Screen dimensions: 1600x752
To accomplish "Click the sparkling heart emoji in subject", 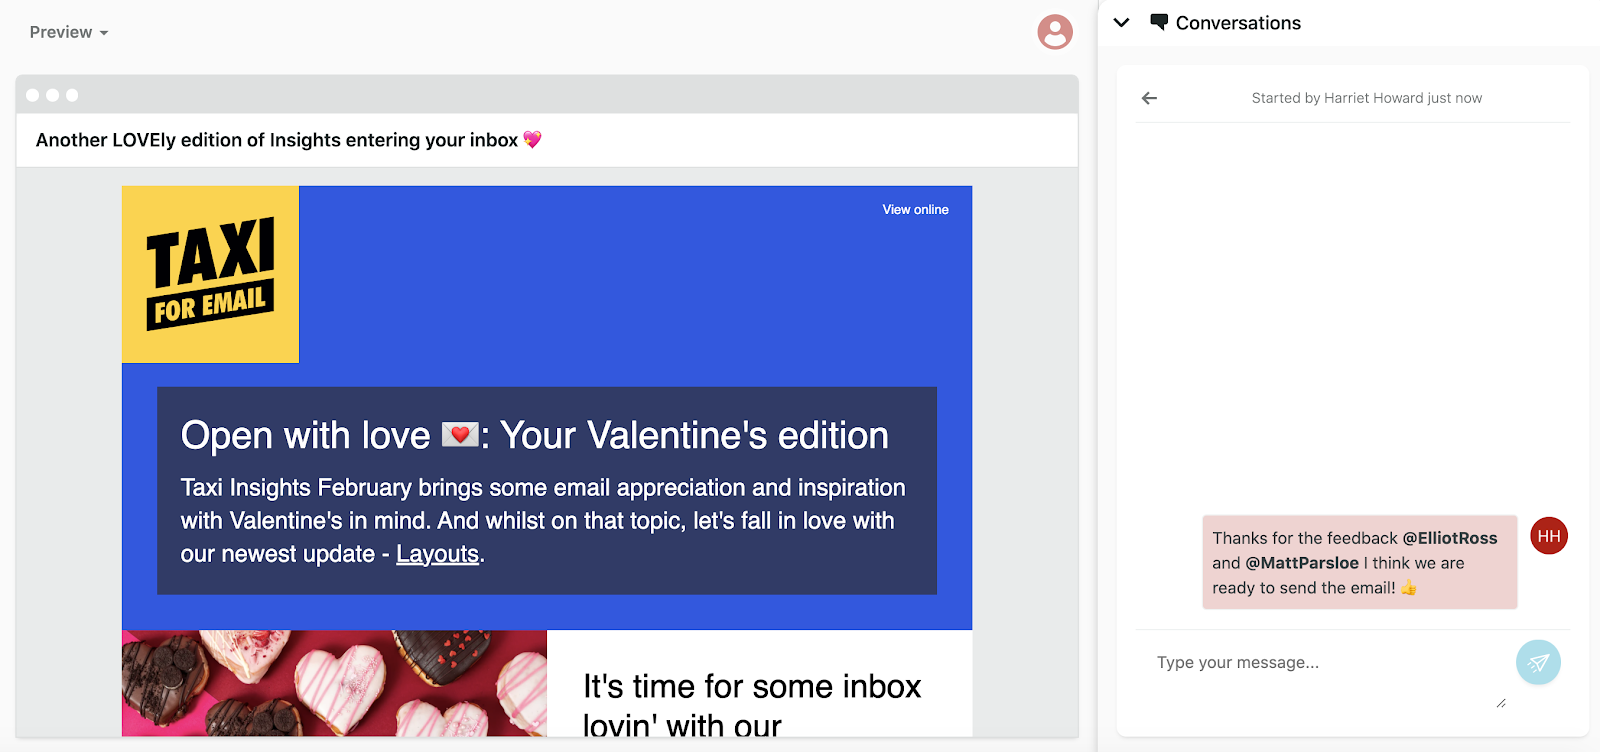I will [x=532, y=140].
